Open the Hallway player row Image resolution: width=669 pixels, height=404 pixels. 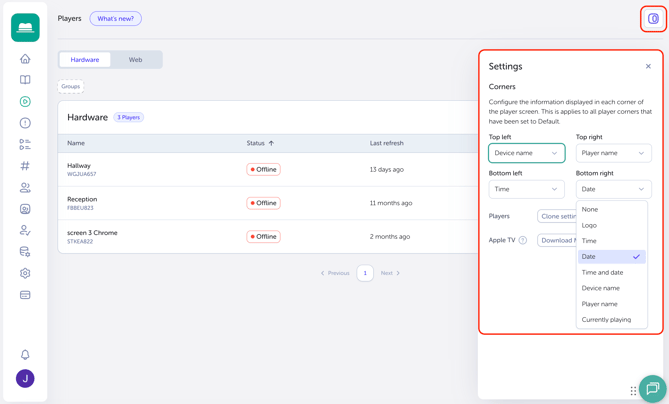point(268,169)
